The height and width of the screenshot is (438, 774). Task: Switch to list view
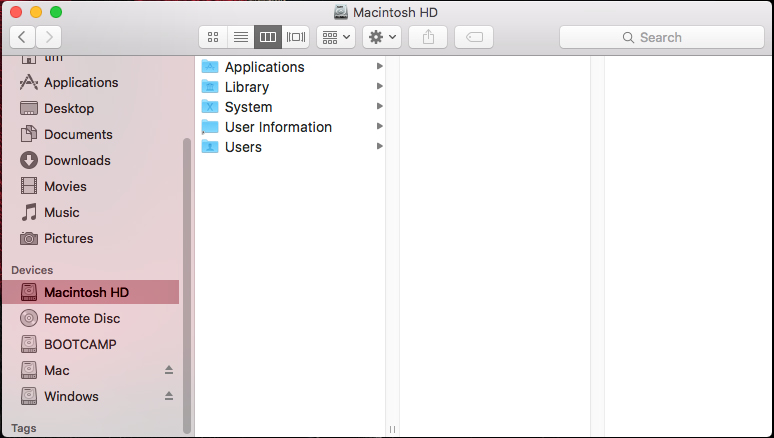point(240,37)
